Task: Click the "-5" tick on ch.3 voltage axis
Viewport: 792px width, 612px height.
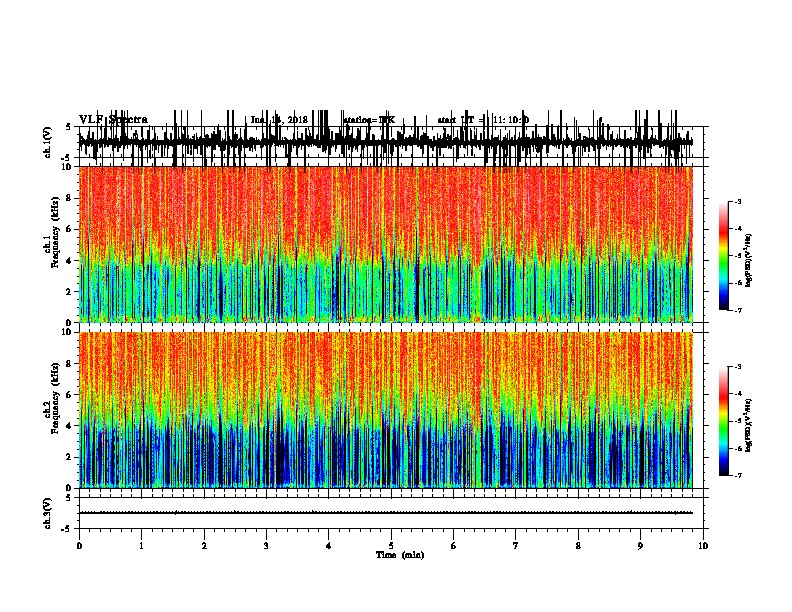Action: click(68, 529)
